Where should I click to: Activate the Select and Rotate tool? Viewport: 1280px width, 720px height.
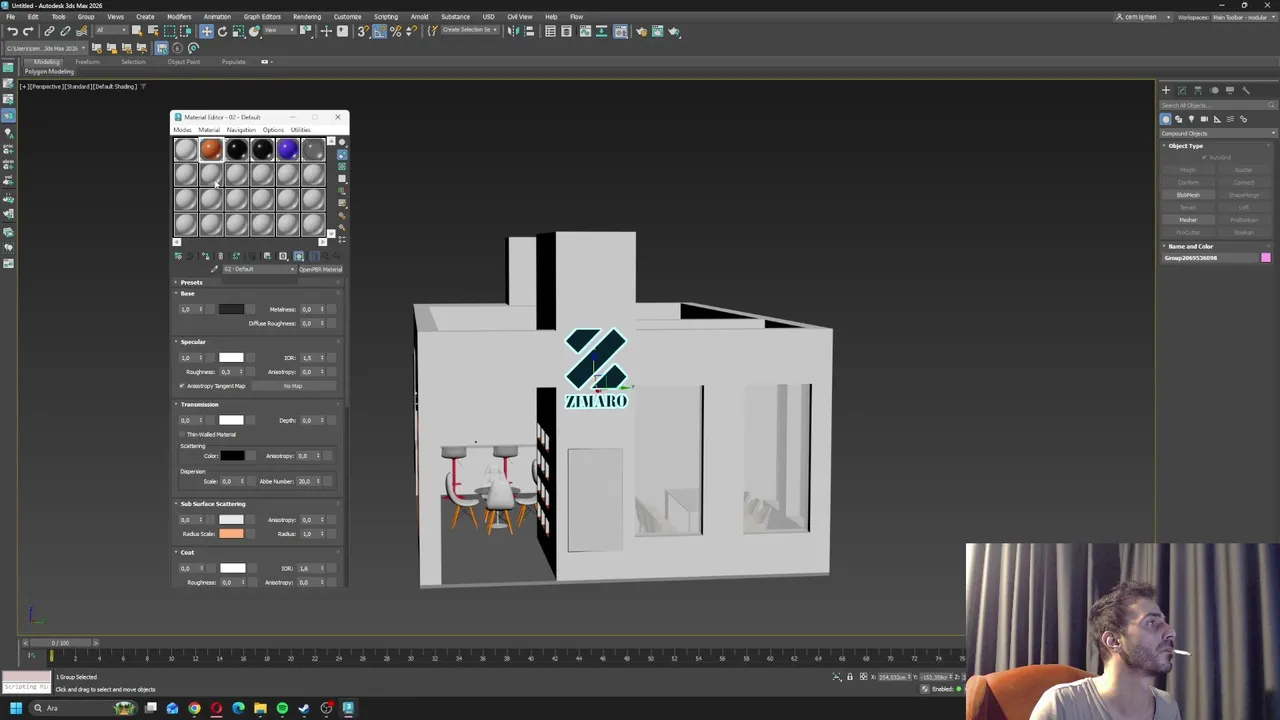[x=222, y=31]
